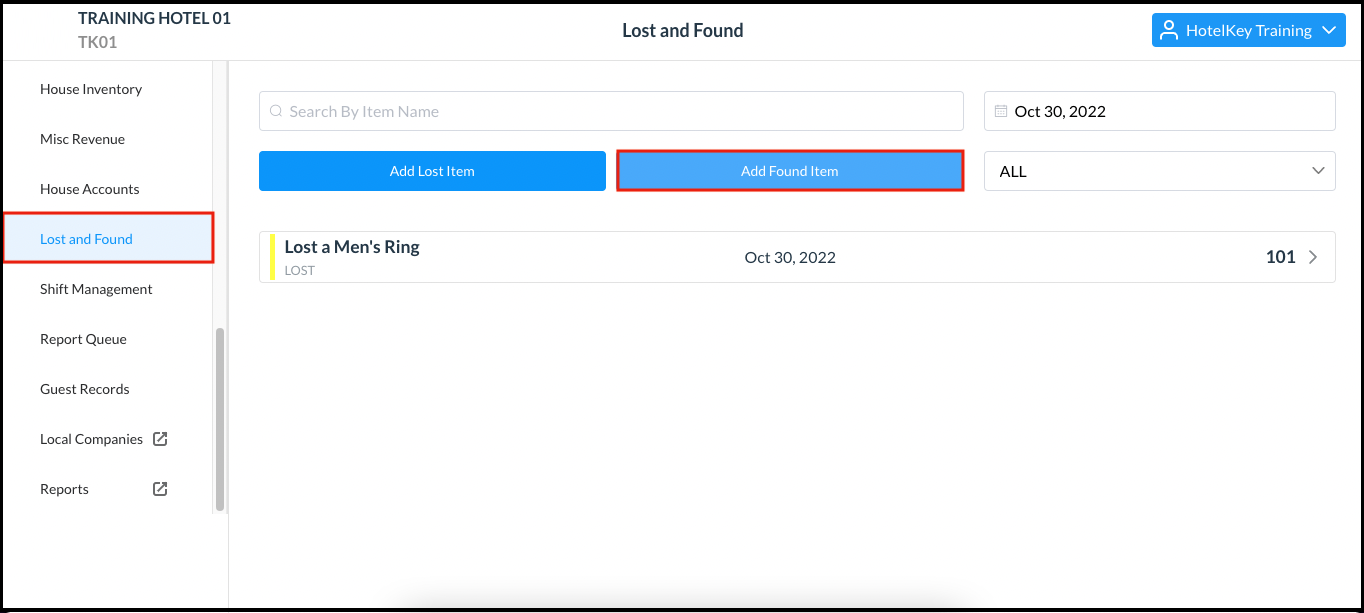This screenshot has width=1364, height=613.
Task: Click the chevron on the HotelKey Training account menu
Action: [x=1329, y=30]
